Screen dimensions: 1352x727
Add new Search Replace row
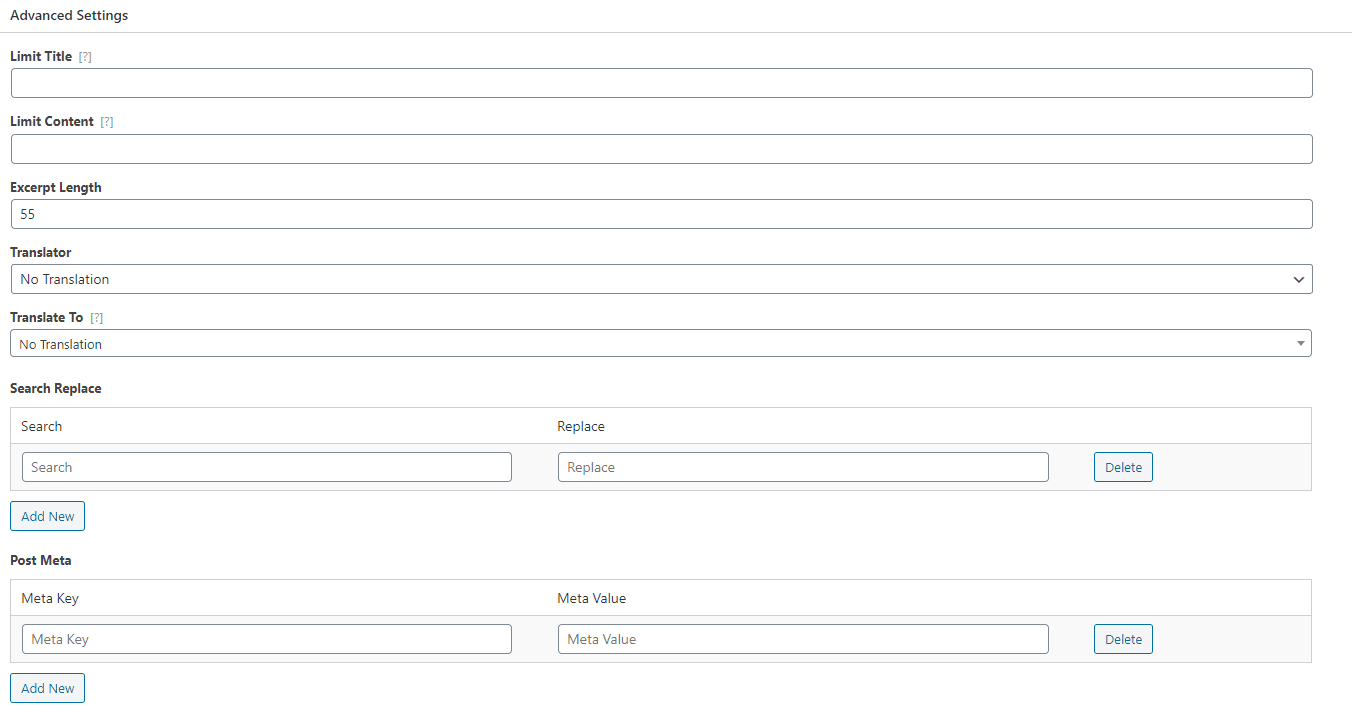[x=48, y=516]
